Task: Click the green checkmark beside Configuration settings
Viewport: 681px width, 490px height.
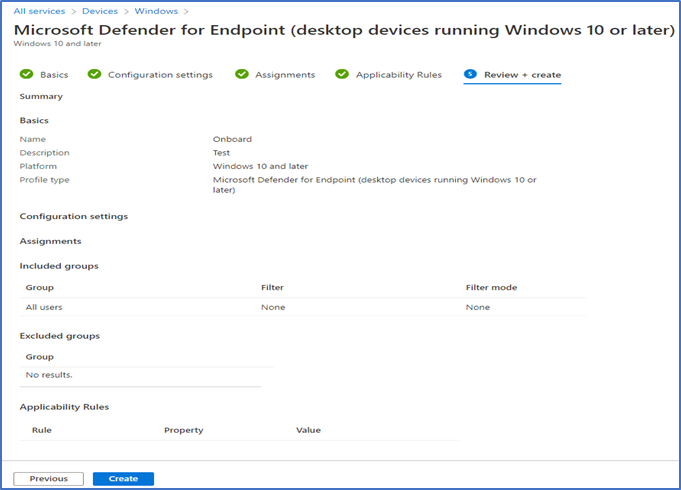Action: point(94,74)
